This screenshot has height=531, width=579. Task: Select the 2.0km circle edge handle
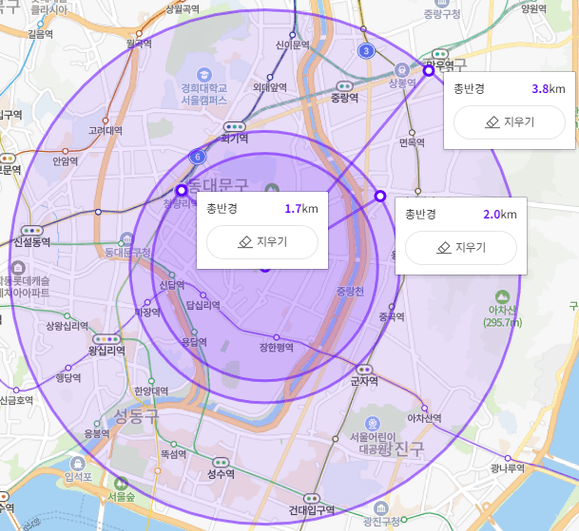click(x=380, y=196)
